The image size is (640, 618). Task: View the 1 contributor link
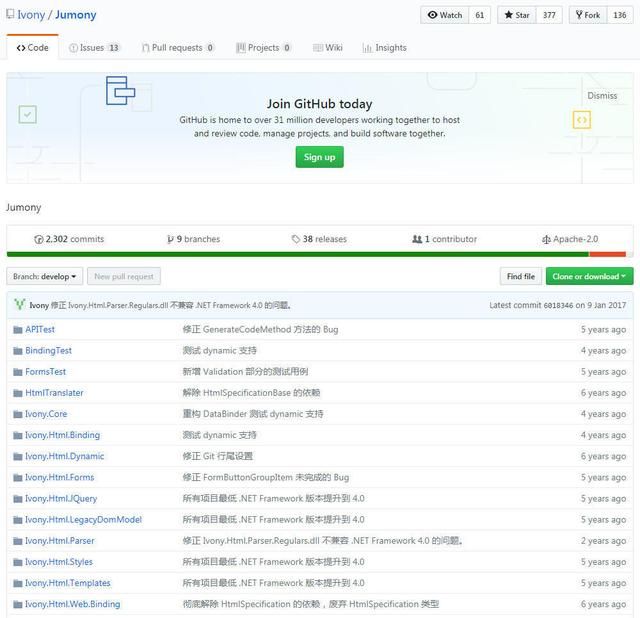click(444, 239)
